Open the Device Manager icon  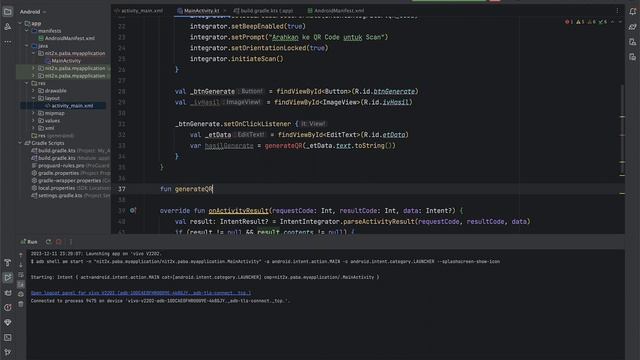633,42
